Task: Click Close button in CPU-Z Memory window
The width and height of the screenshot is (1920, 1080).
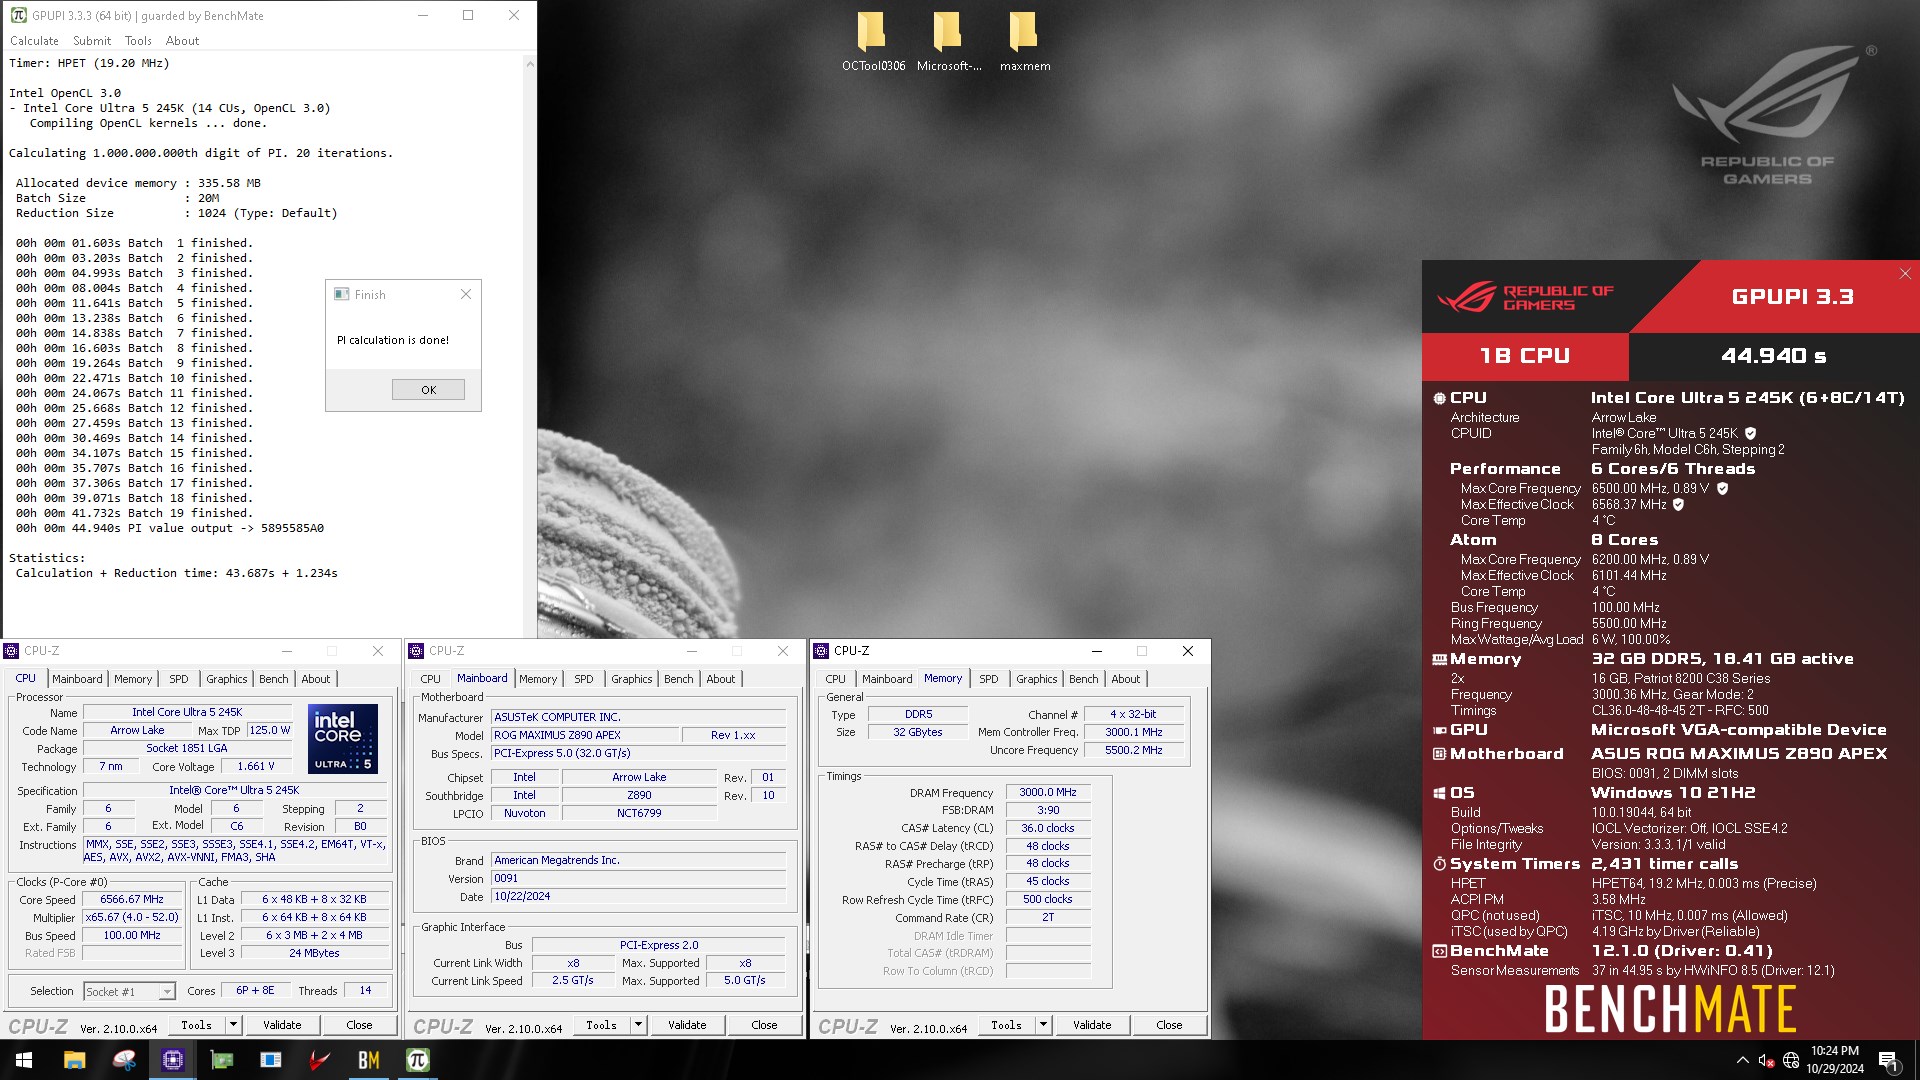Action: tap(1169, 1025)
